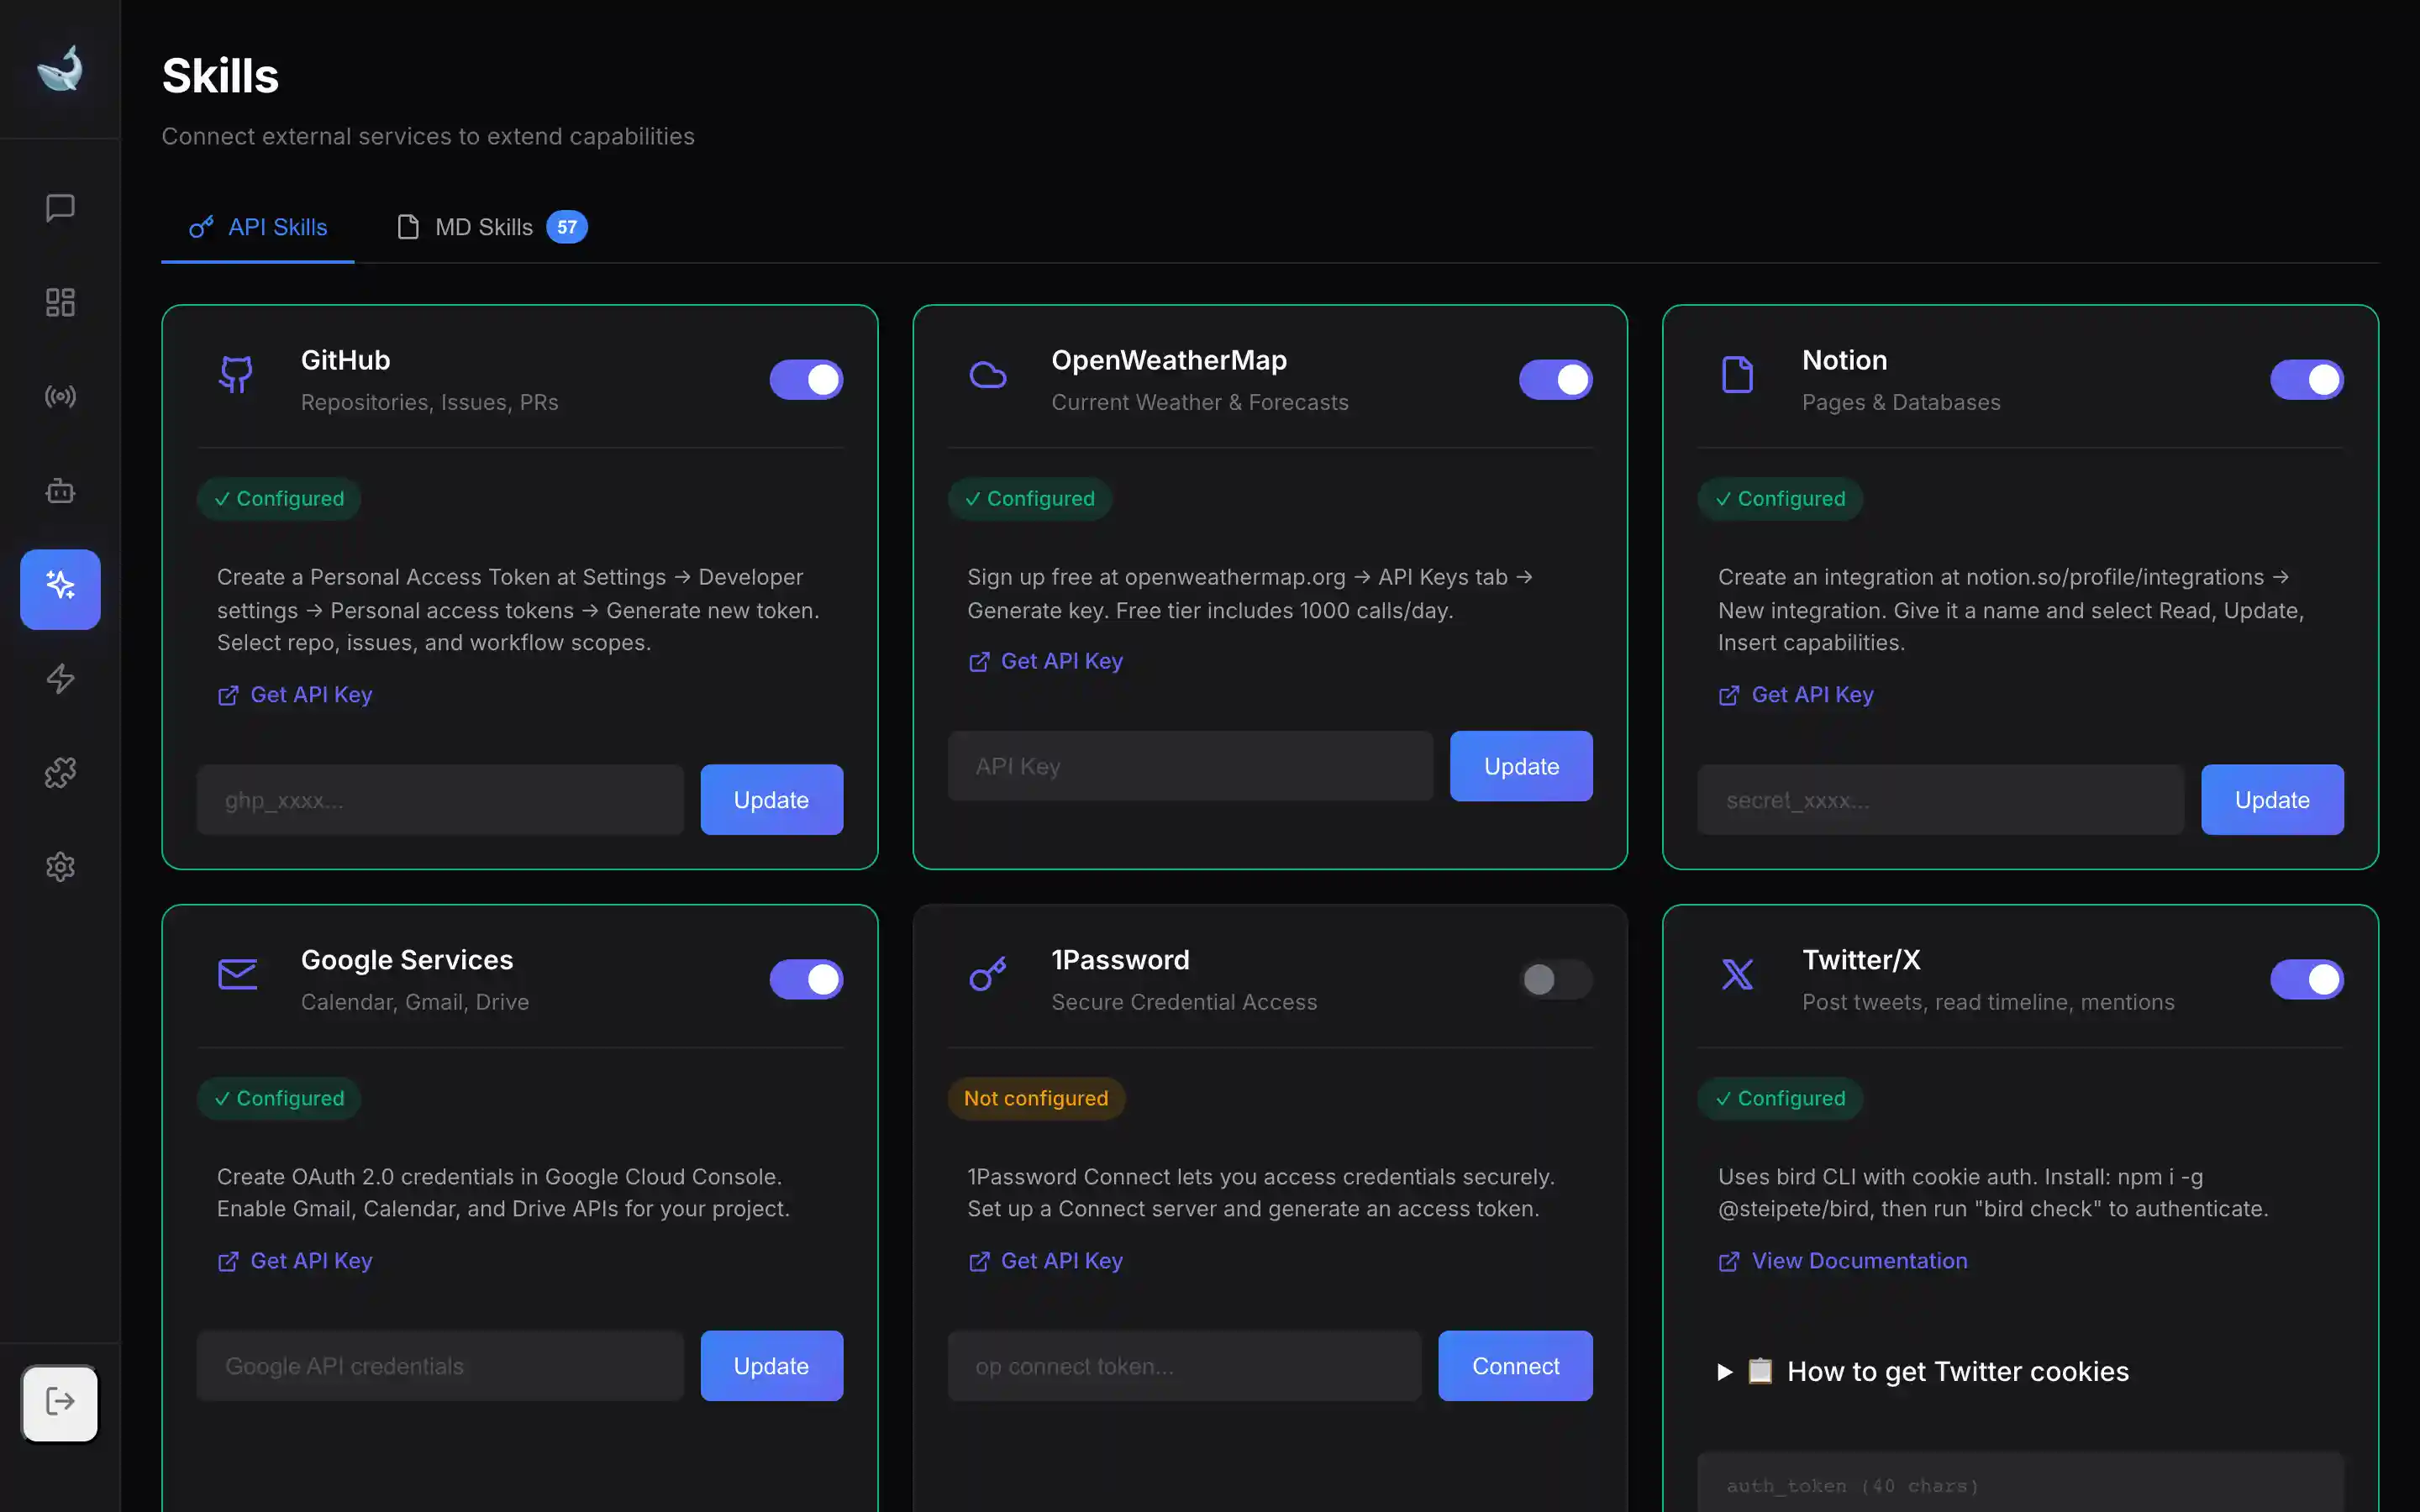Enable the 1Password skill toggle
The width and height of the screenshot is (2420, 1512).
[1555, 980]
